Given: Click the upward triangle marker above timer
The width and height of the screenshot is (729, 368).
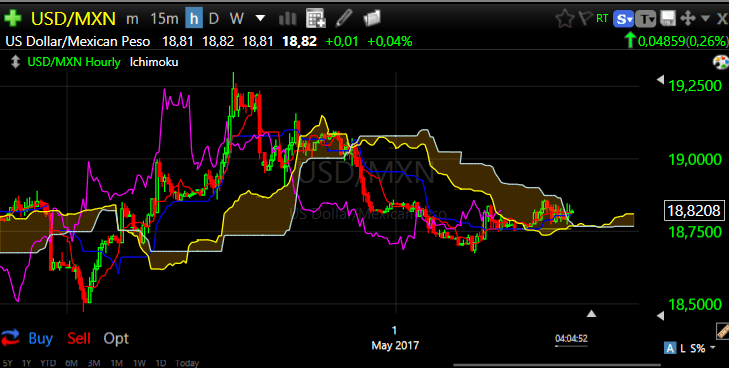Looking at the screenshot, I should [591, 314].
